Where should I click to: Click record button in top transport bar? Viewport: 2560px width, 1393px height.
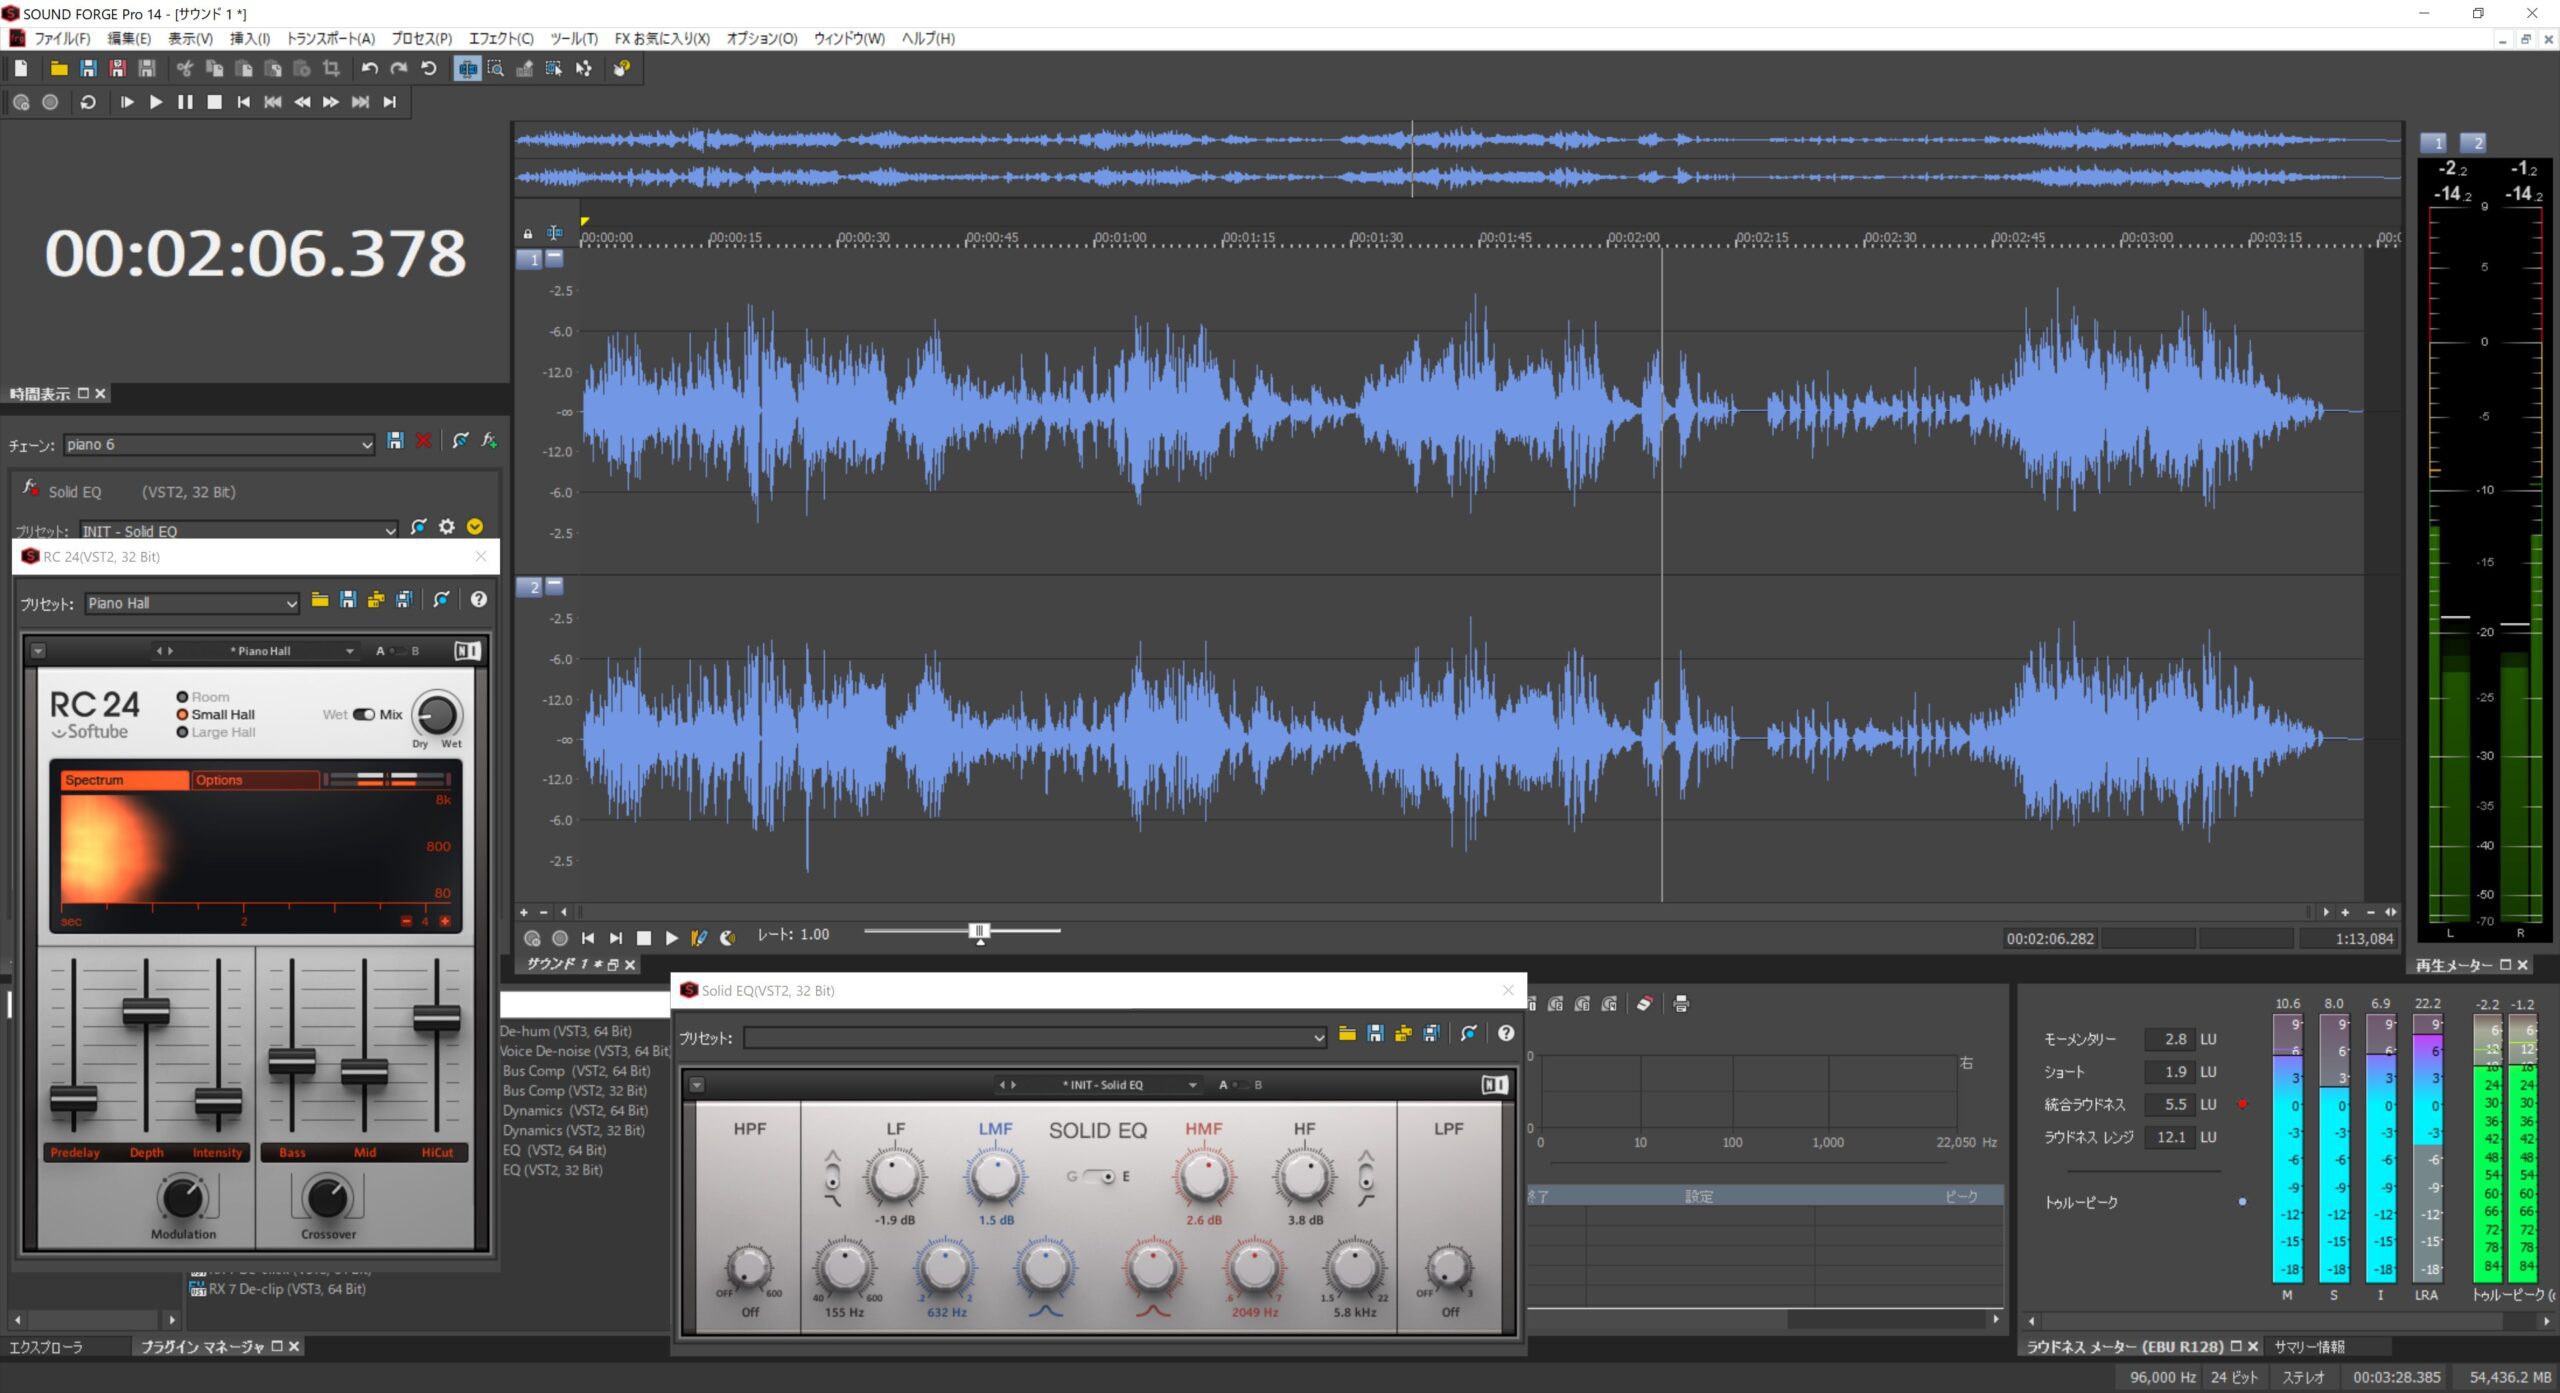(x=50, y=102)
